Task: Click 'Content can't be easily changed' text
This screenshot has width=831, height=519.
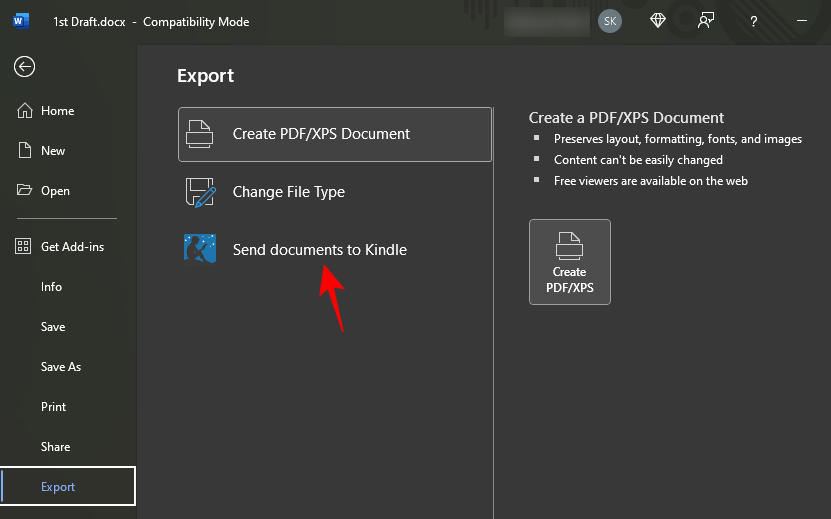Action: [x=638, y=160]
